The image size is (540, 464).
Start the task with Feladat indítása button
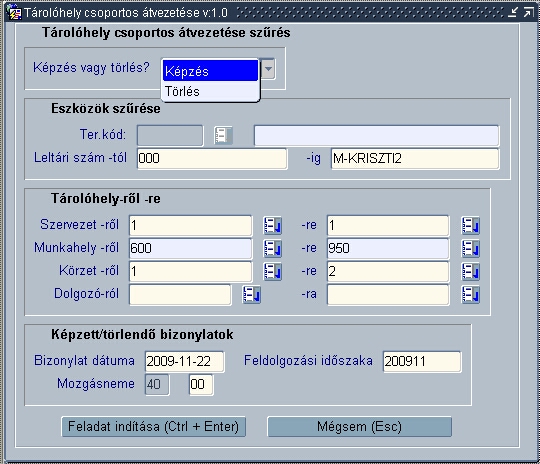click(154, 426)
